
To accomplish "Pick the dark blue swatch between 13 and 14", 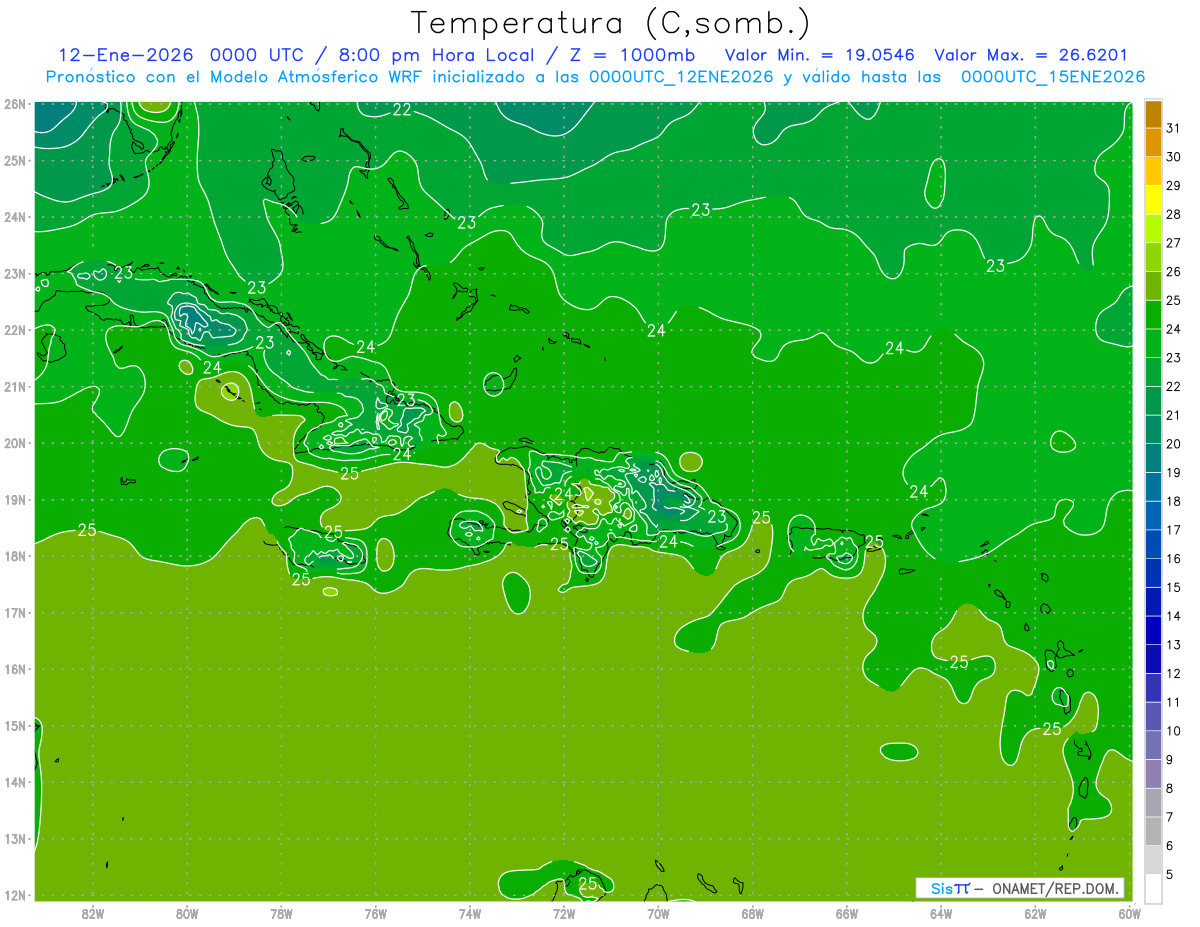I will click(1153, 630).
